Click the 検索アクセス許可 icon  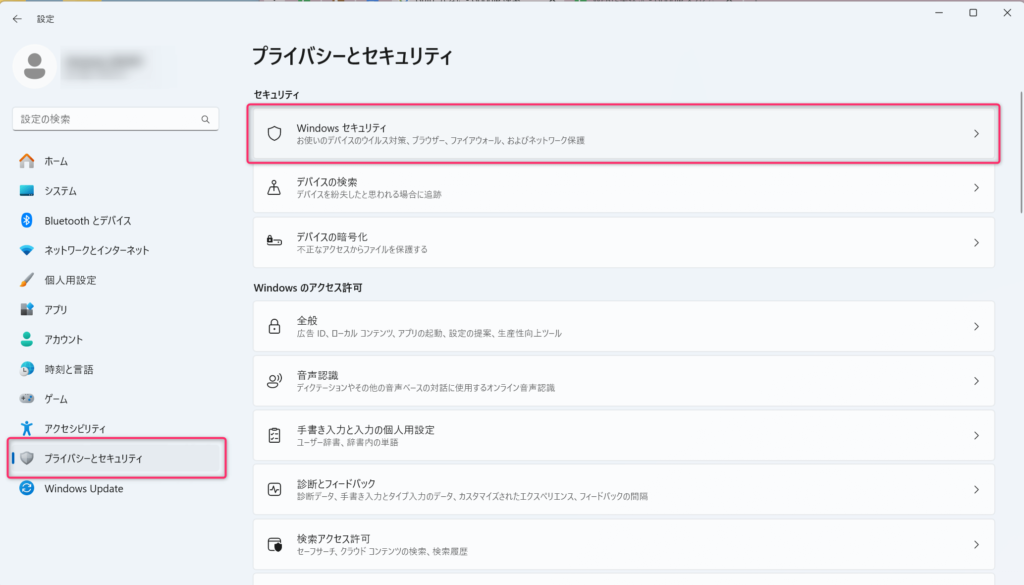coord(274,545)
